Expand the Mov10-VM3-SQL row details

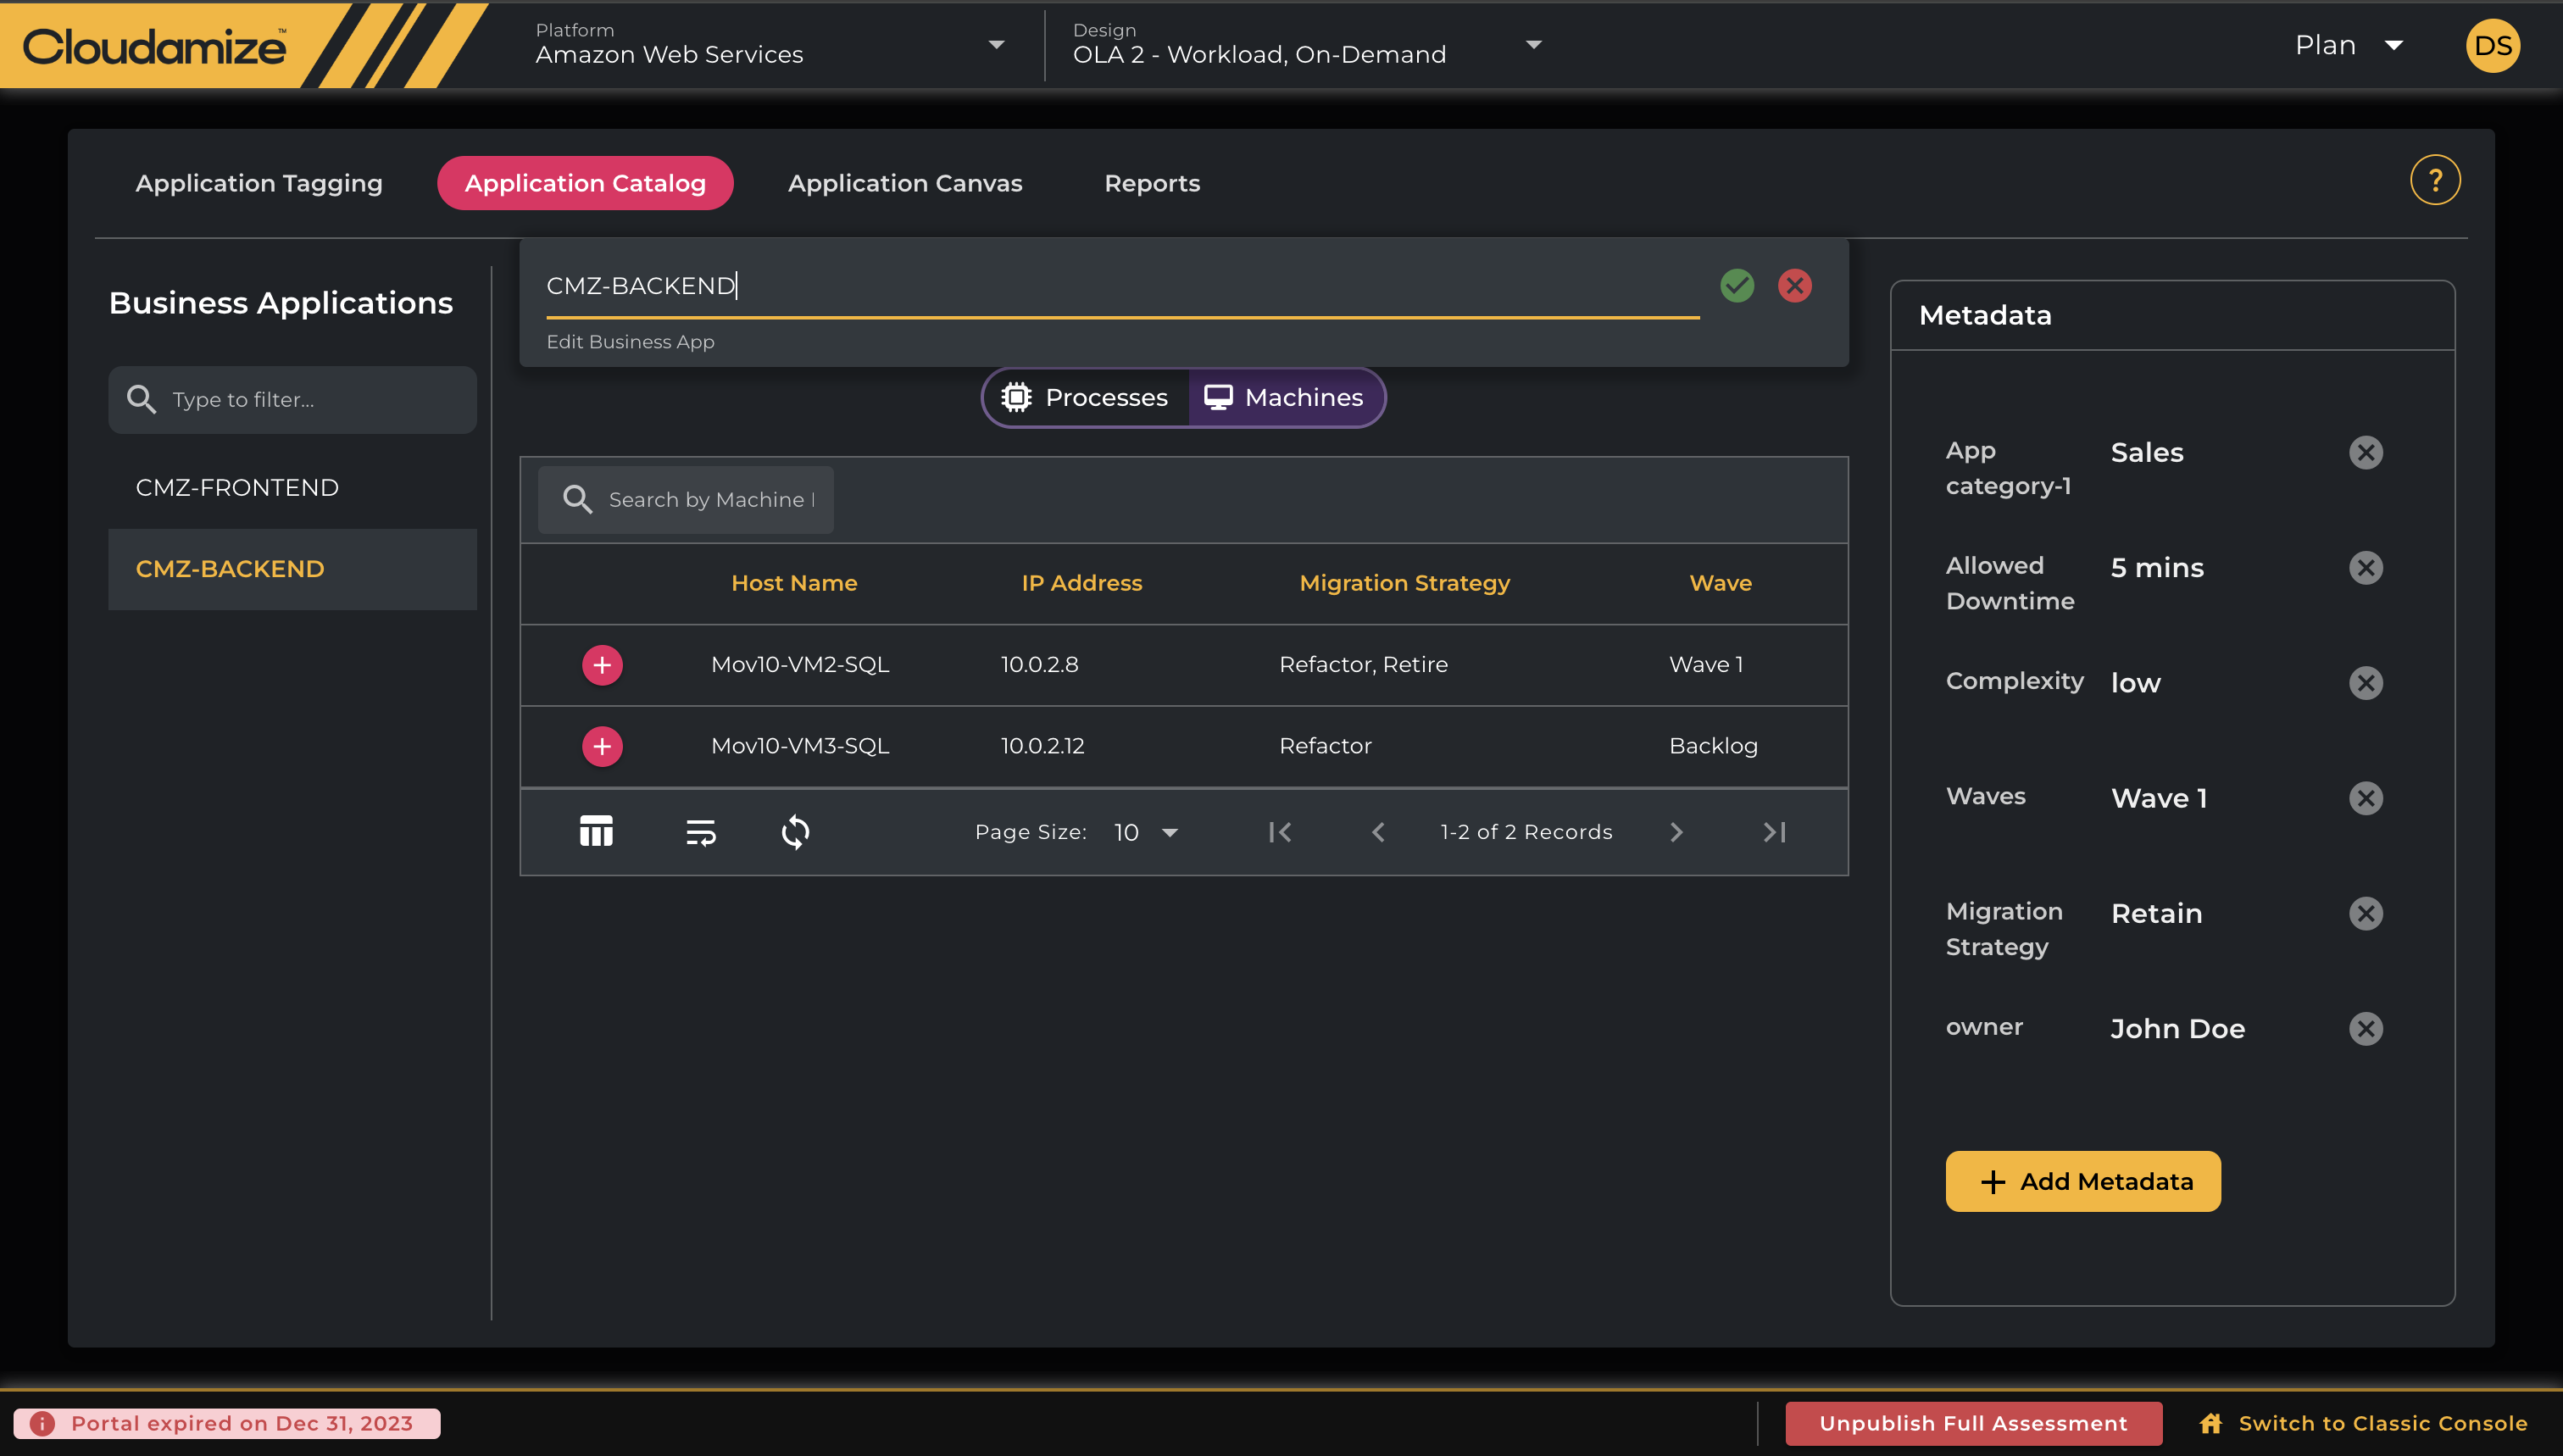coord(602,746)
